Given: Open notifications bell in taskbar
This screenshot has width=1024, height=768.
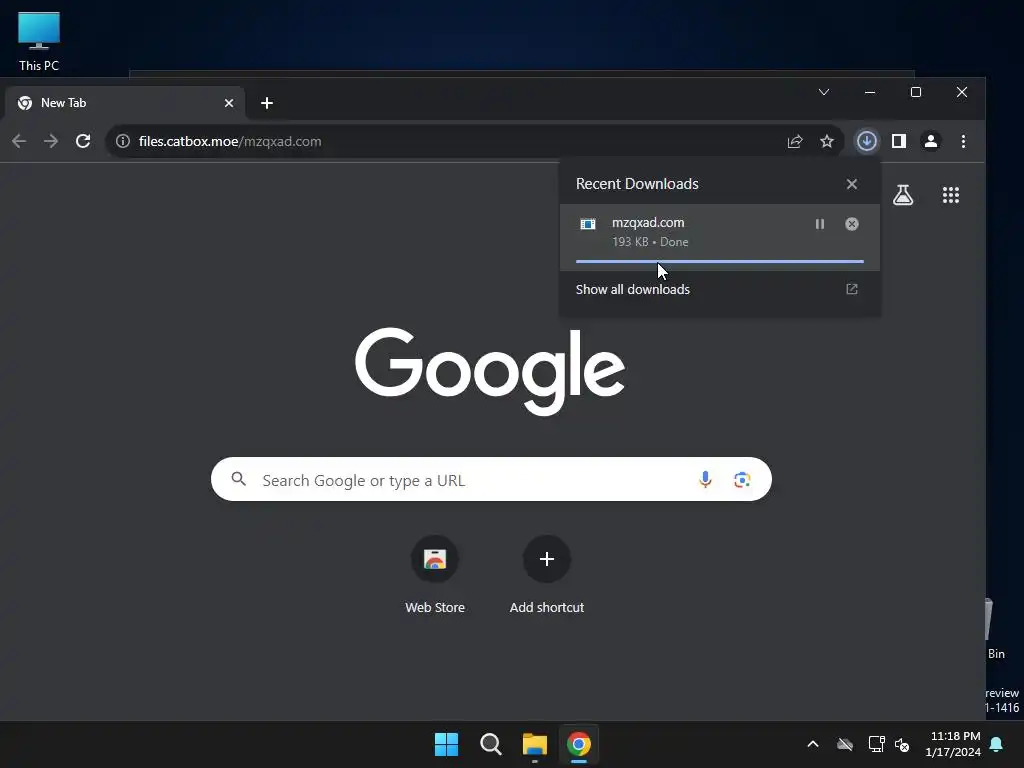Looking at the screenshot, I should click(997, 744).
